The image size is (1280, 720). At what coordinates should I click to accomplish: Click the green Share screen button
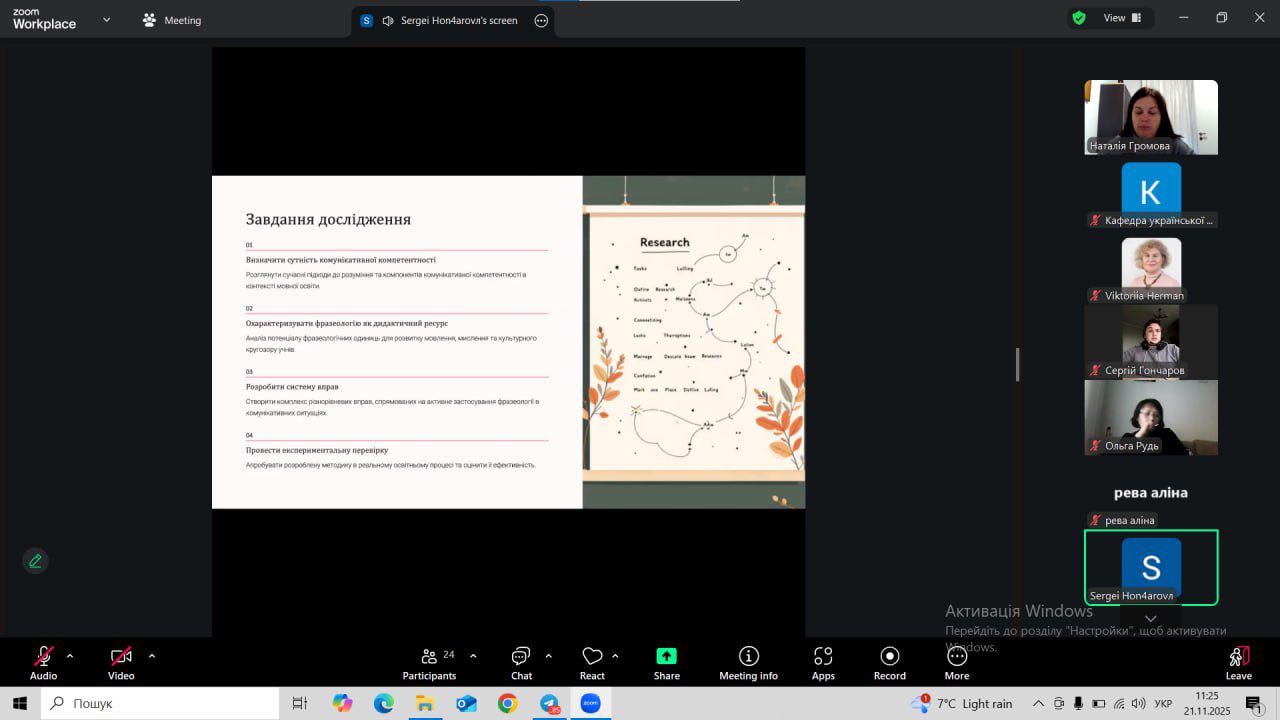pyautogui.click(x=666, y=662)
